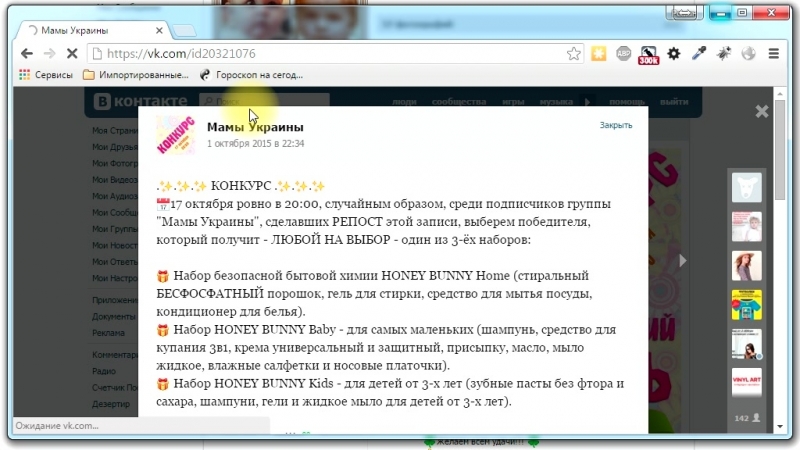Click the page scrollbar down arrow
Screen dimensions: 800x450
point(780,427)
